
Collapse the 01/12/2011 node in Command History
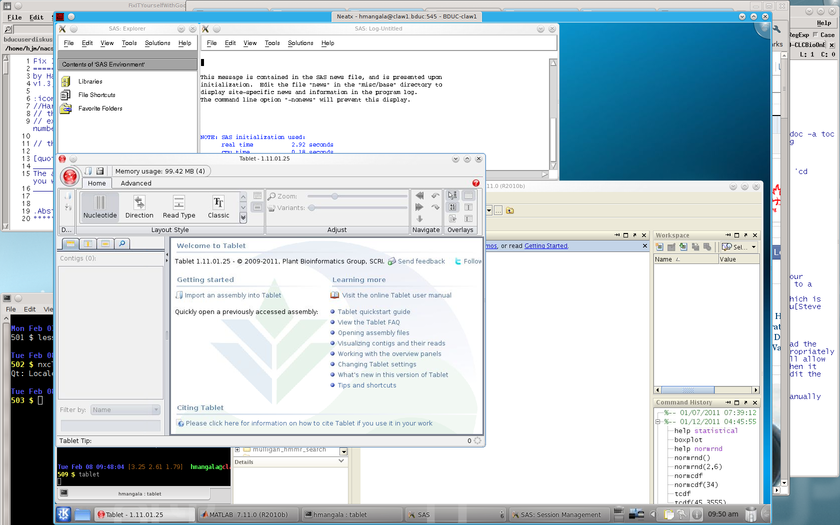(x=658, y=422)
